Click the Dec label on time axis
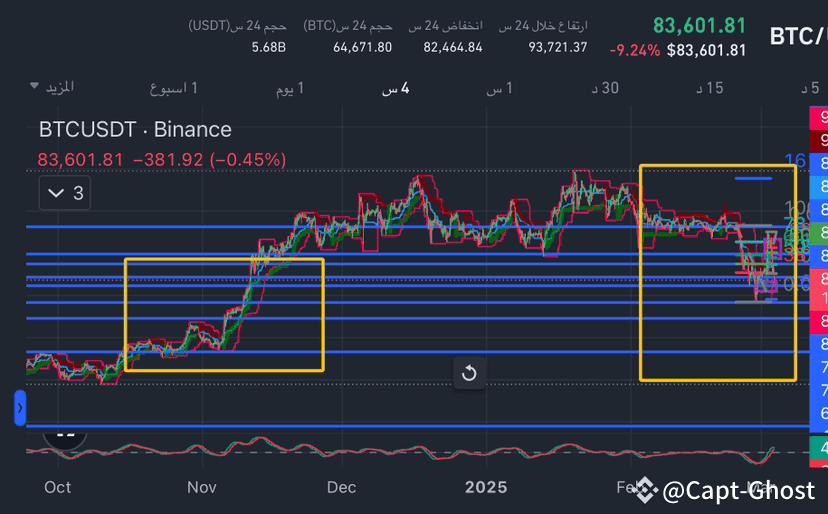 (341, 487)
